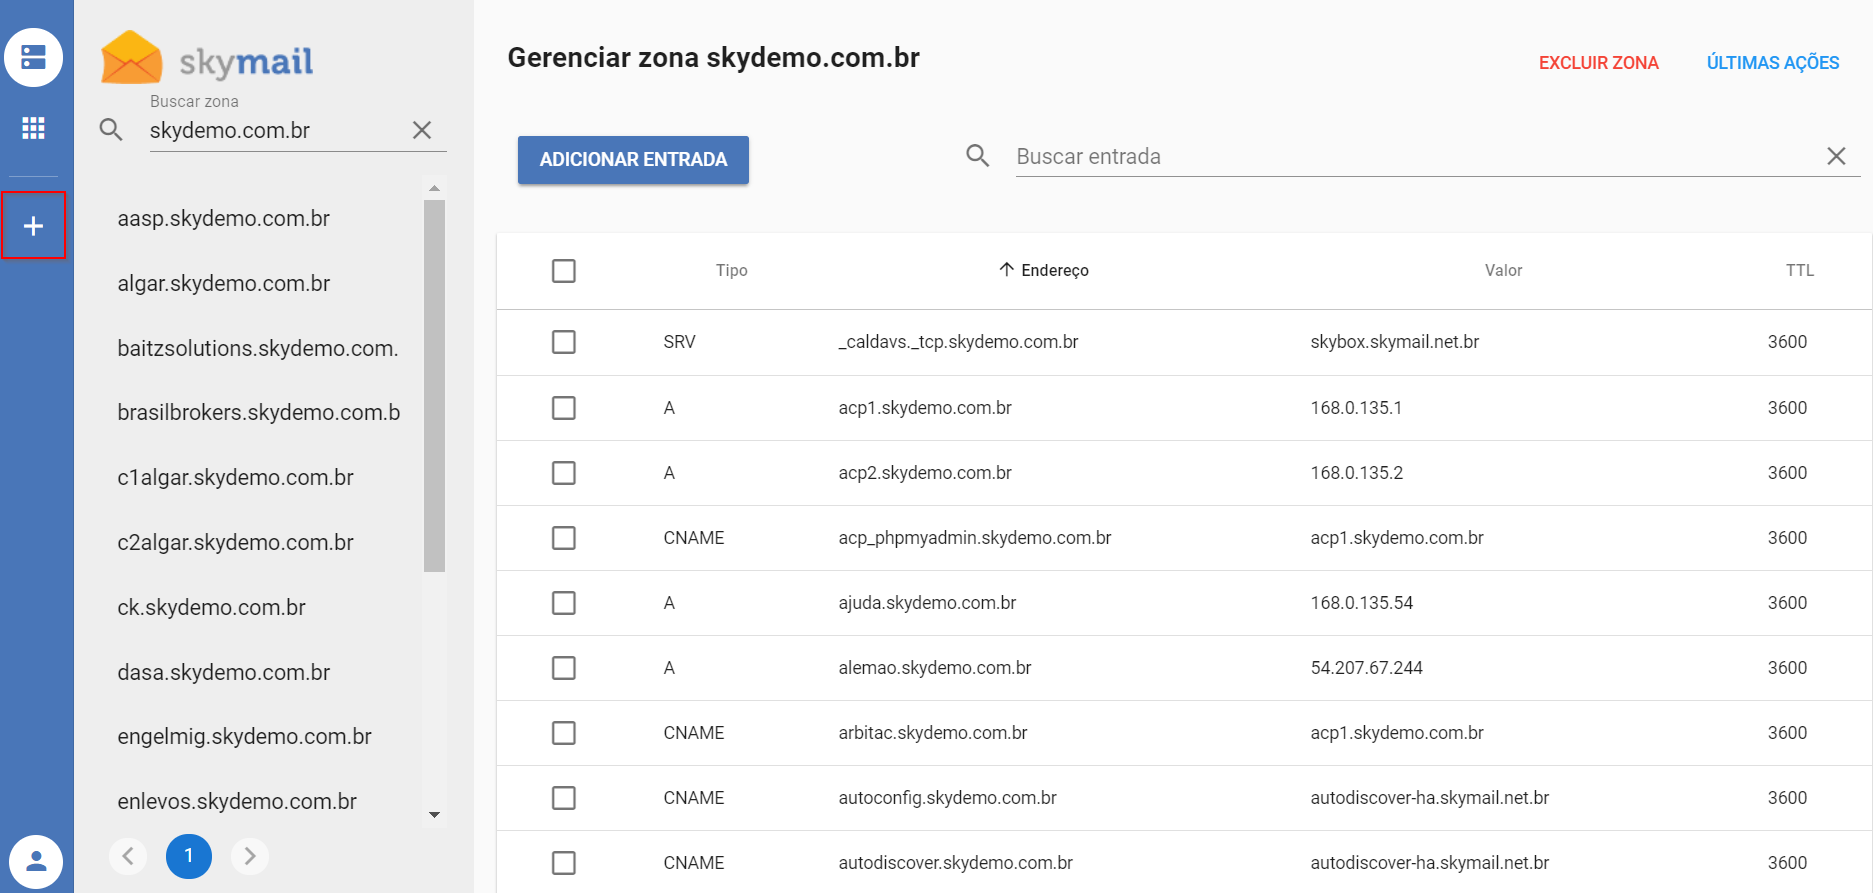
Task: Open the dasa.skydemo.com.br zone
Action: tap(224, 673)
